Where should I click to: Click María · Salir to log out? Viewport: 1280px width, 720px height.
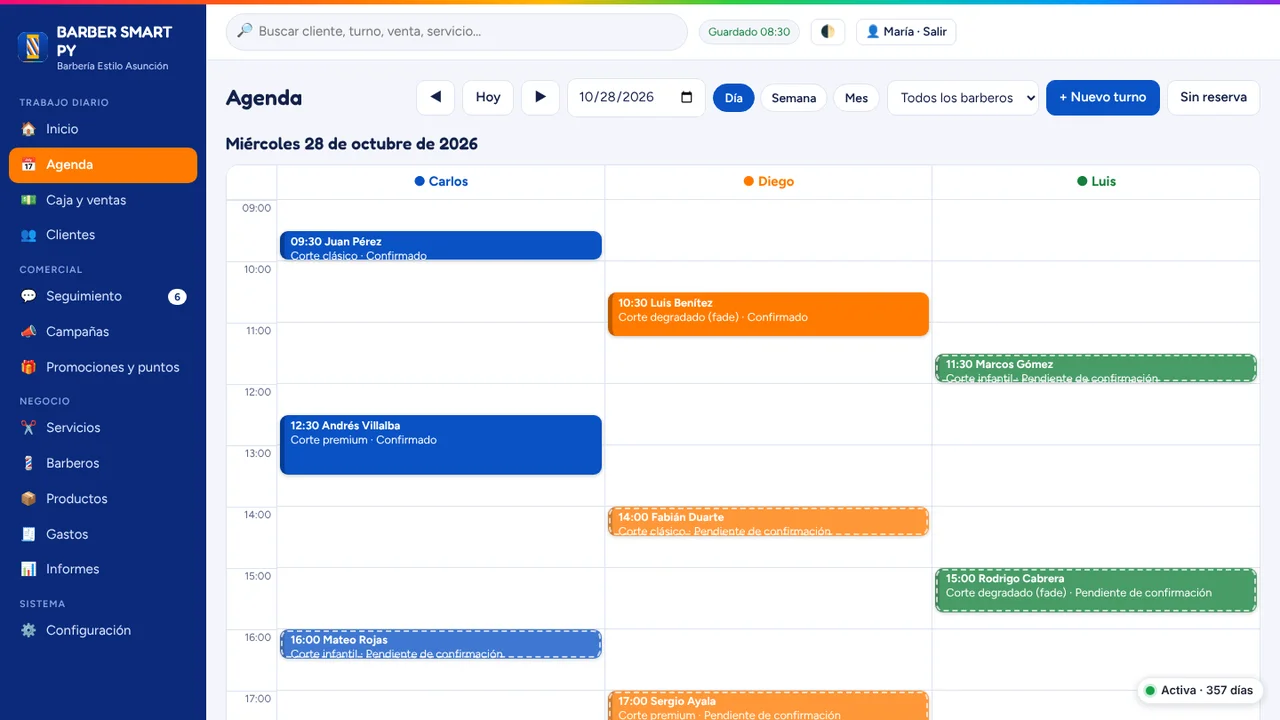906,32
